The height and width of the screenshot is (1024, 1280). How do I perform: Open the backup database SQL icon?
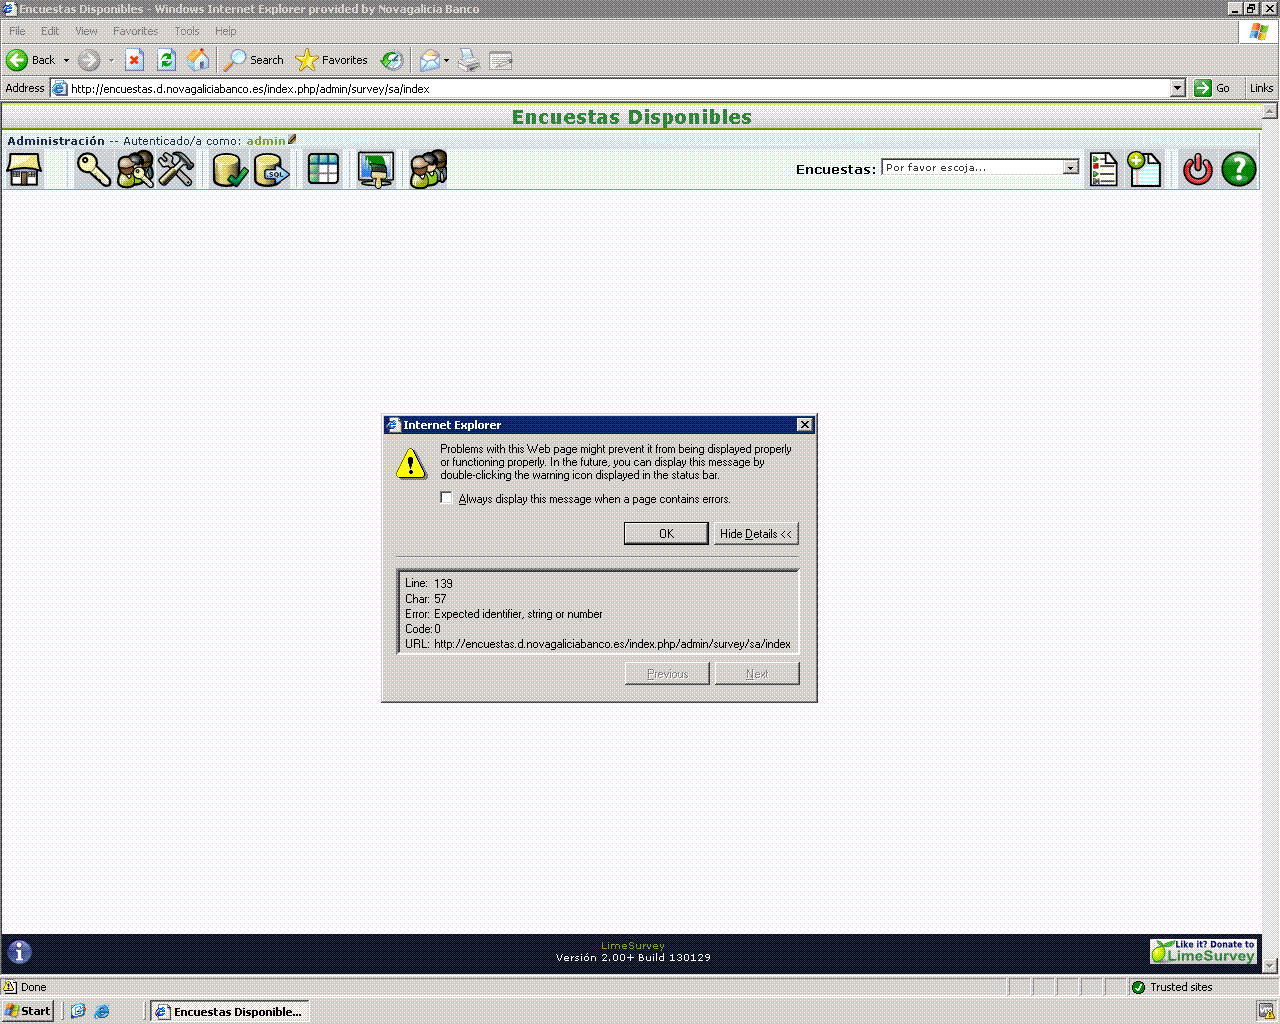click(x=271, y=169)
